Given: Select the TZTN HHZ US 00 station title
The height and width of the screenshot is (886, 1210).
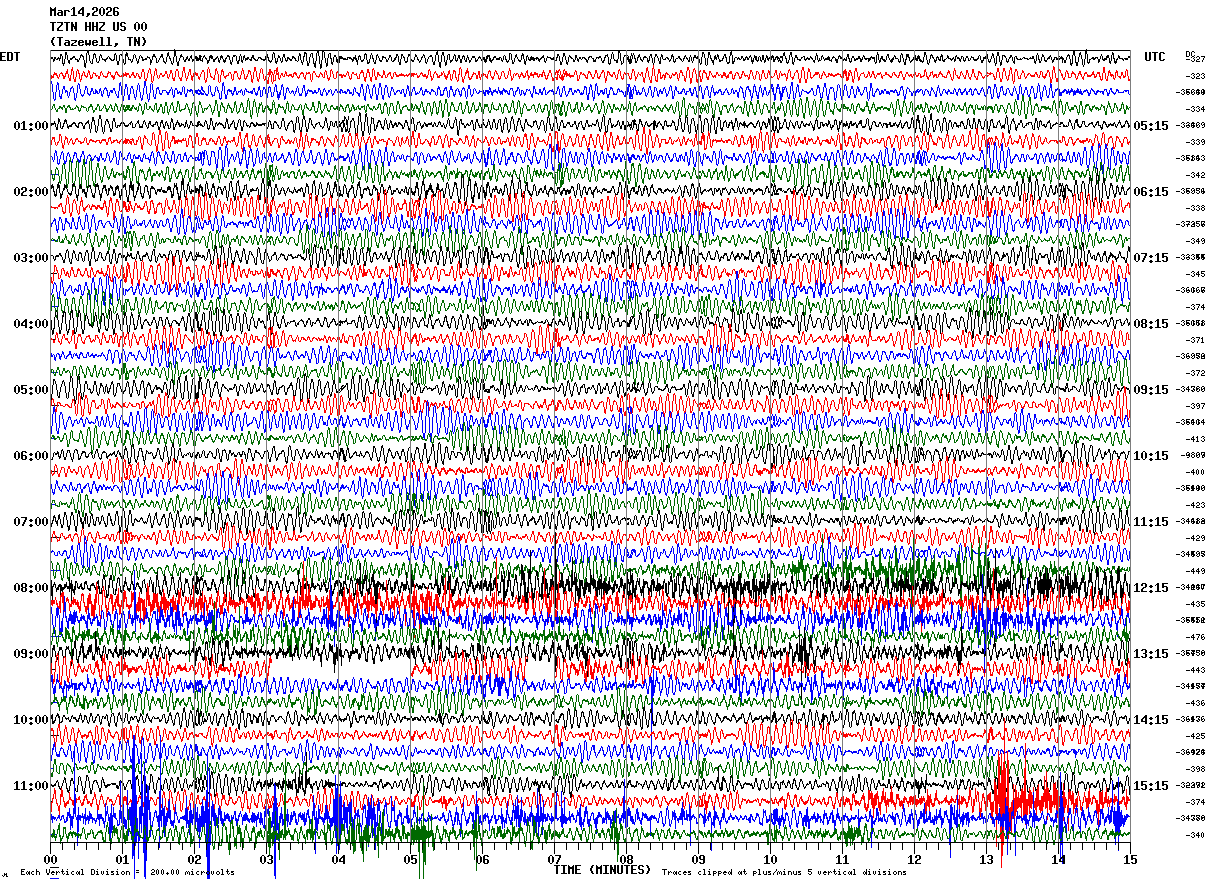Looking at the screenshot, I should 98,27.
